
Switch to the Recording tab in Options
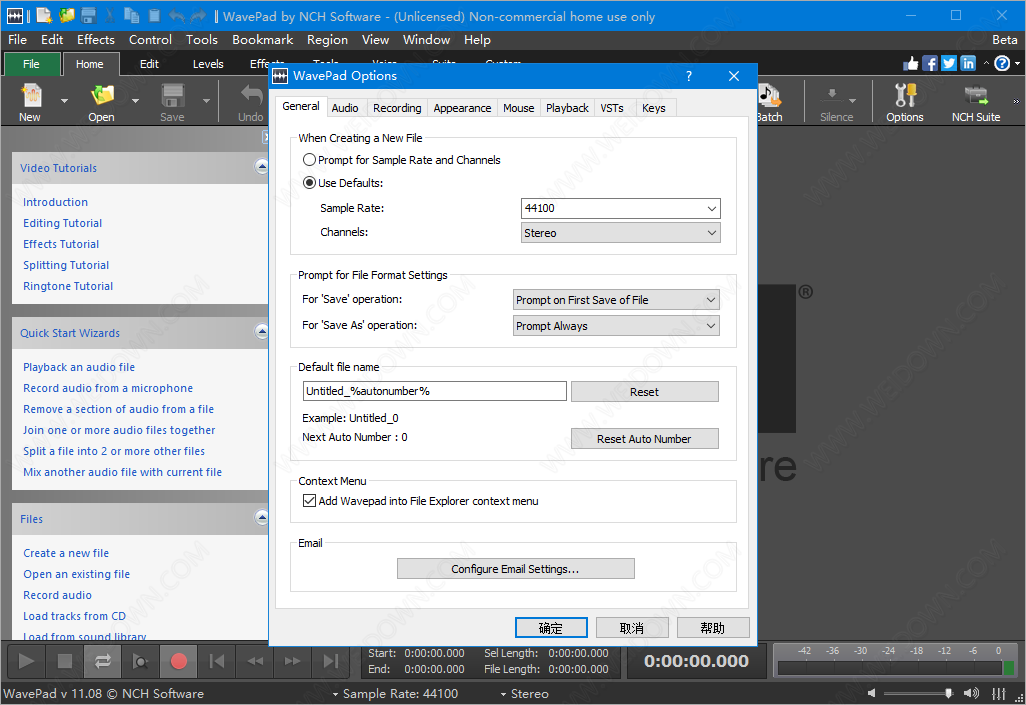397,108
